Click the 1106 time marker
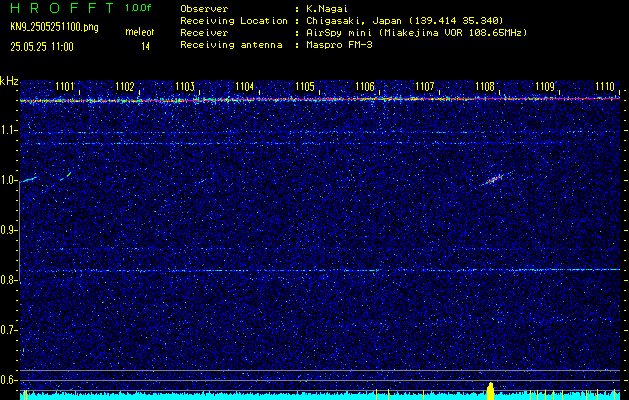 click(365, 86)
